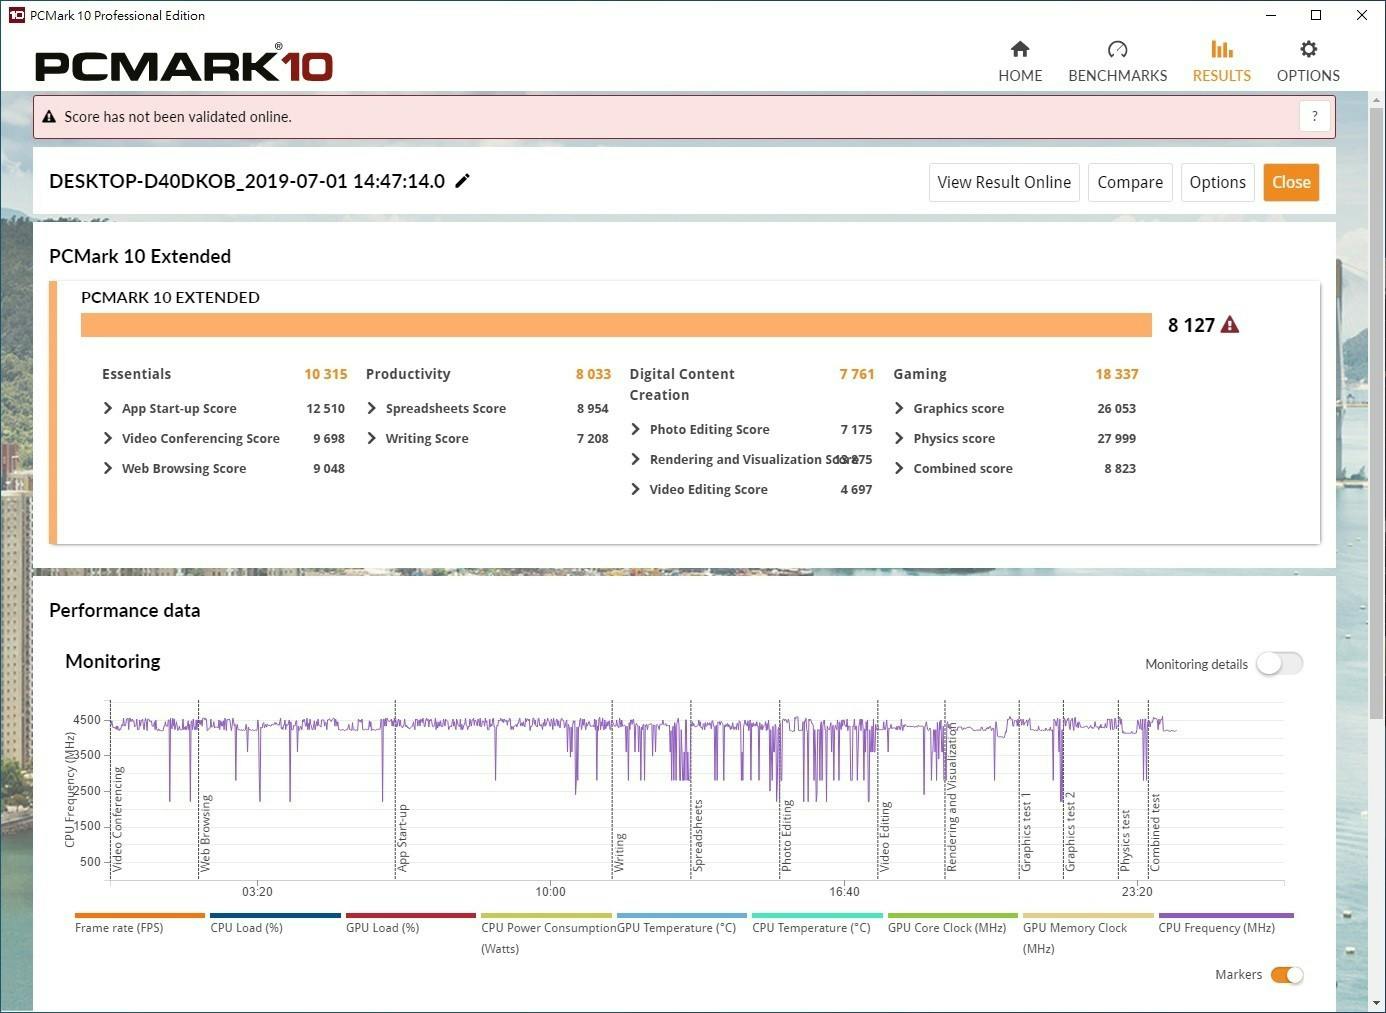Click the Physics test chart marker

coord(1125,840)
